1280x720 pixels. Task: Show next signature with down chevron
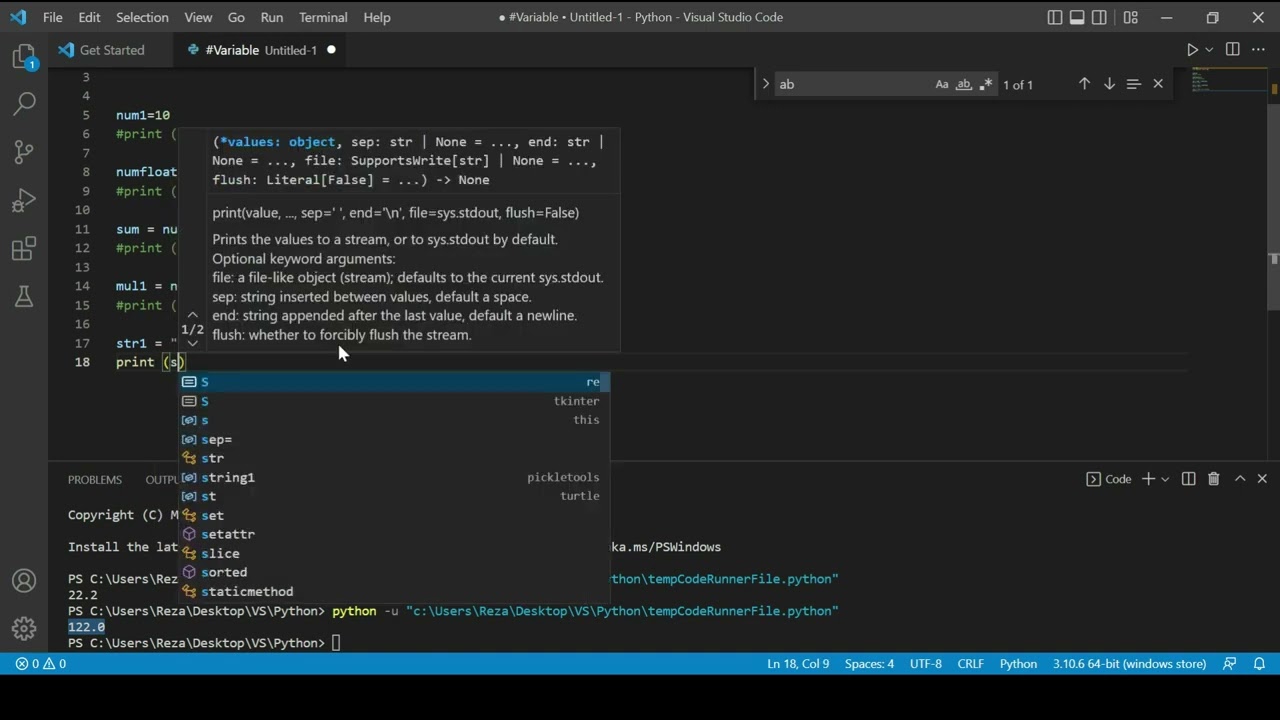pyautogui.click(x=193, y=343)
